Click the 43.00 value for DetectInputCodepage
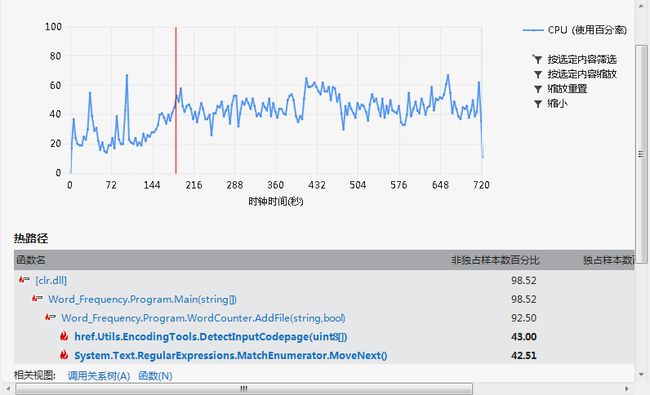The width and height of the screenshot is (650, 395). (x=524, y=337)
